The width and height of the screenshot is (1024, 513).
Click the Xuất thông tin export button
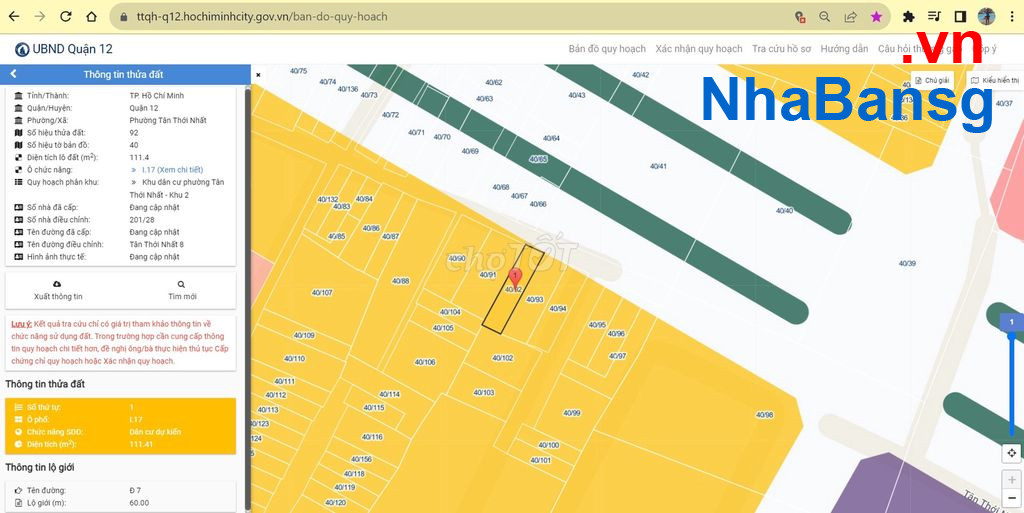click(58, 290)
